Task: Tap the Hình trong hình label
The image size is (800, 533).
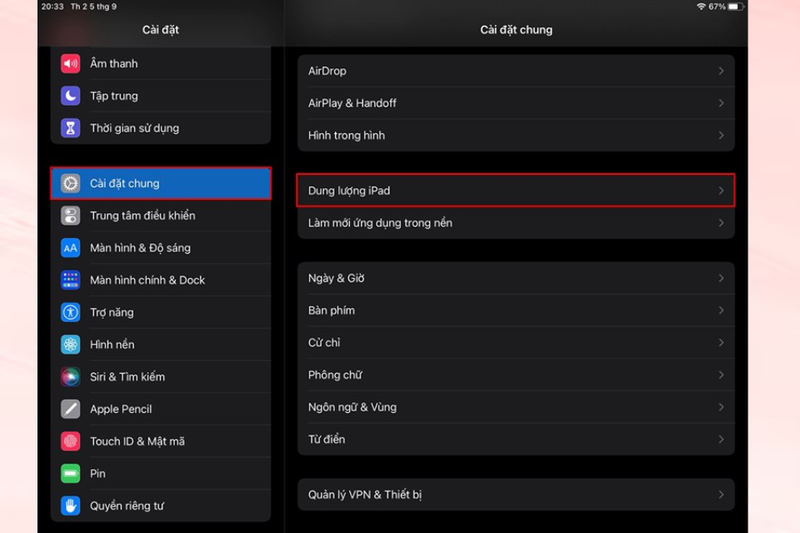Action: (346, 135)
